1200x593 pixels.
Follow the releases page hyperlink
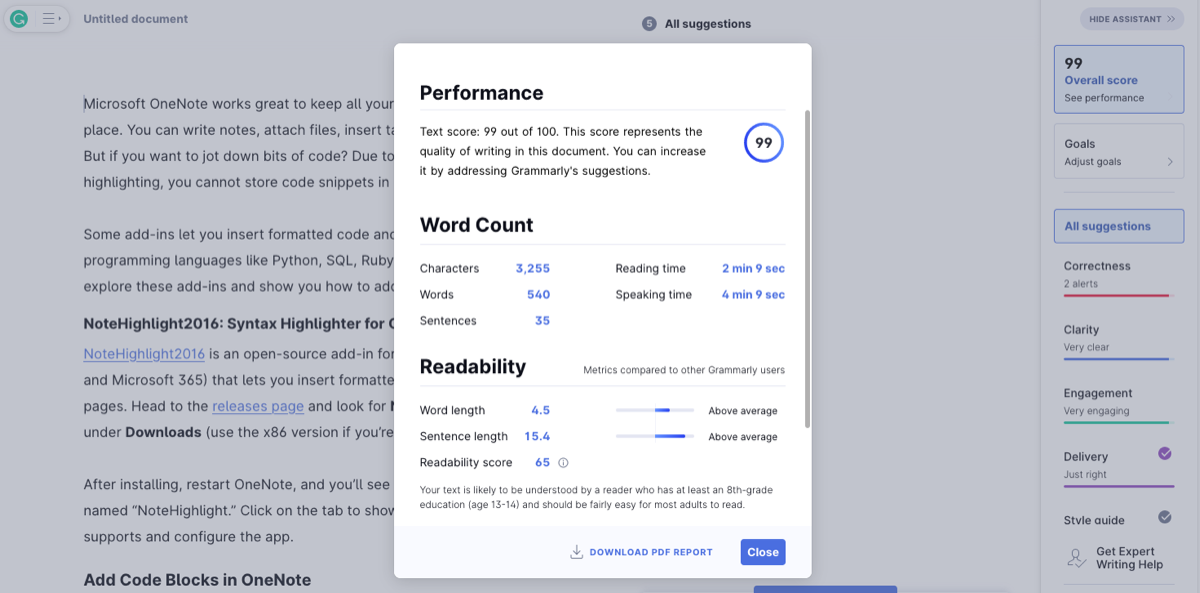[258, 407]
